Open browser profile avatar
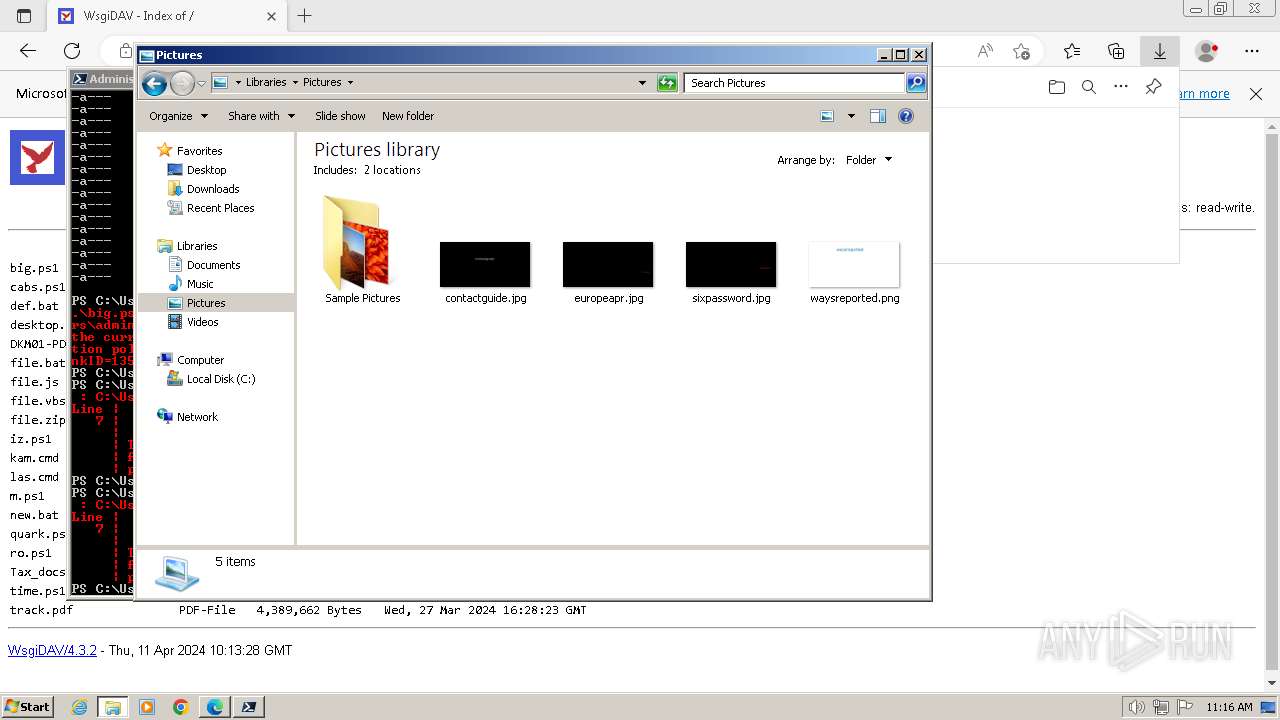 pos(1207,51)
